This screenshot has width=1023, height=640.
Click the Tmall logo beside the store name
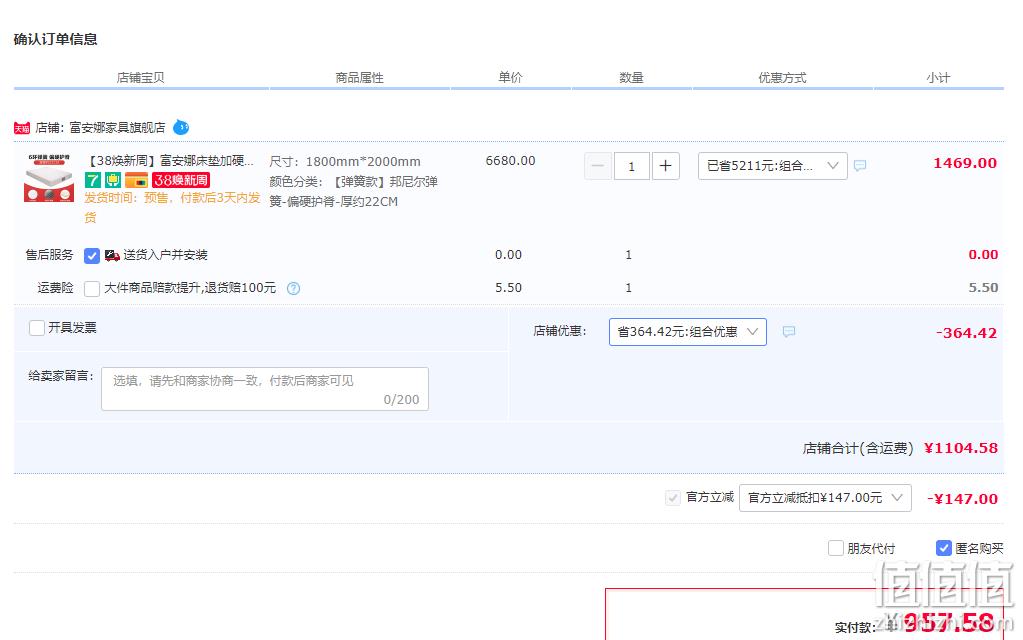pos(22,128)
